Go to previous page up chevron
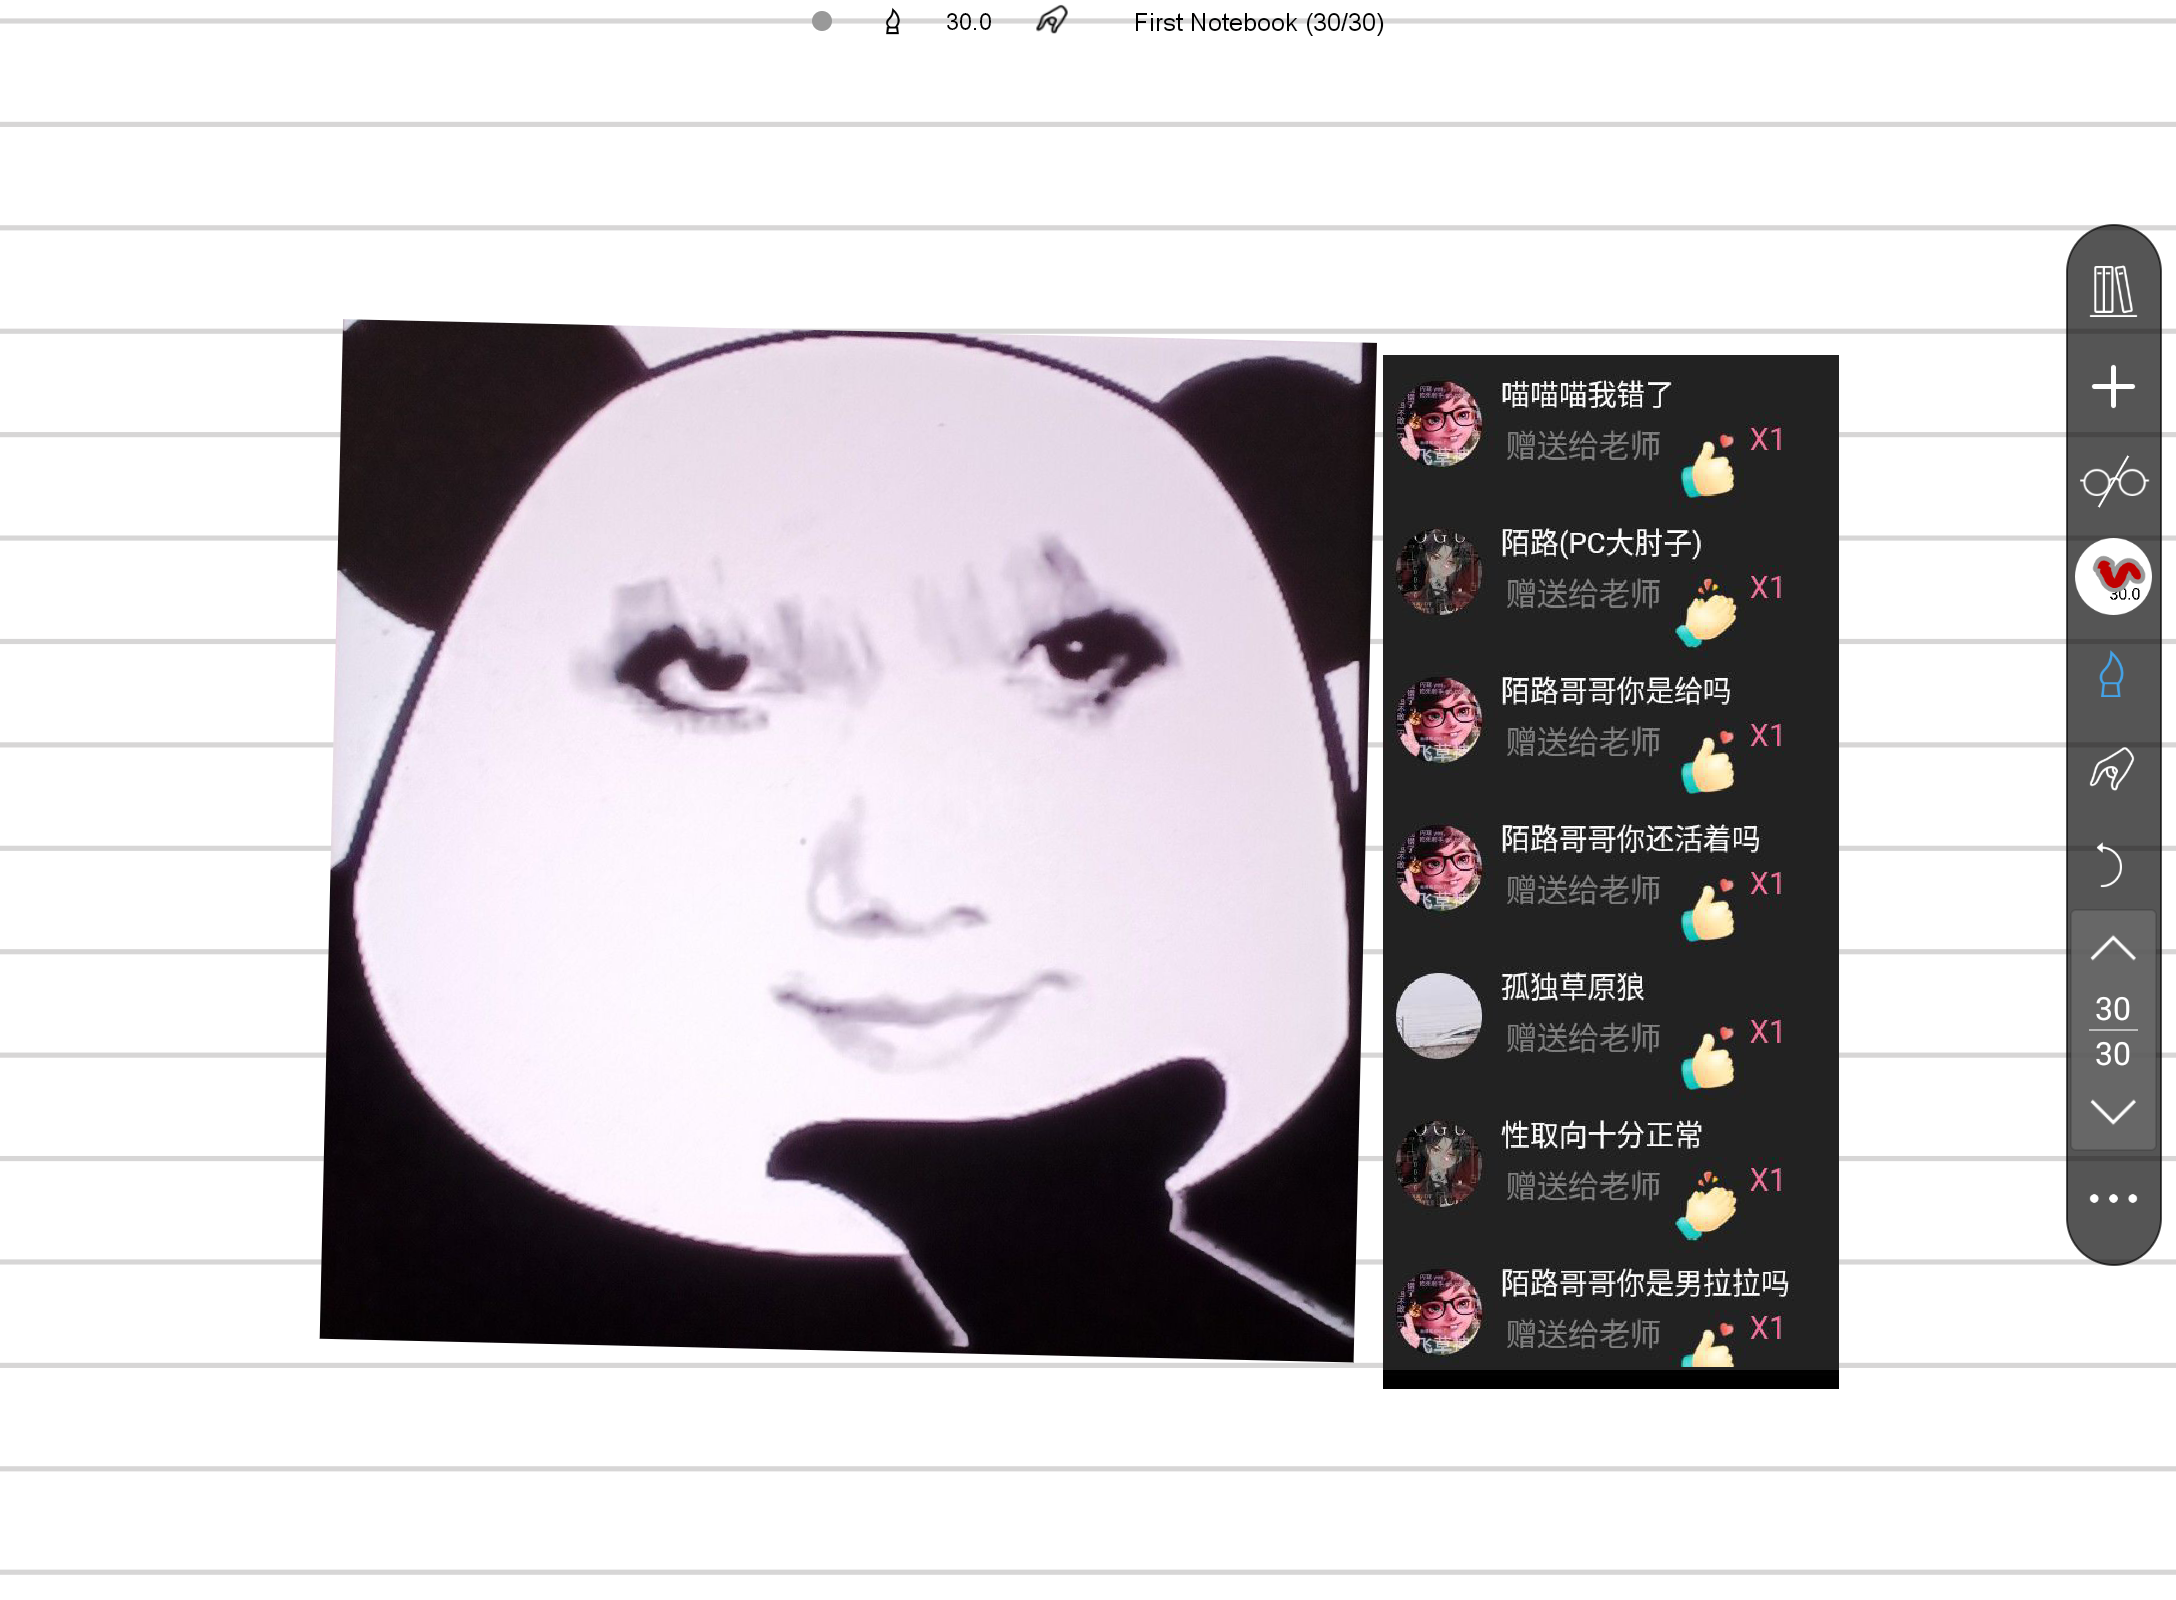Image resolution: width=2176 pixels, height=1600 pixels. pyautogui.click(x=2113, y=948)
